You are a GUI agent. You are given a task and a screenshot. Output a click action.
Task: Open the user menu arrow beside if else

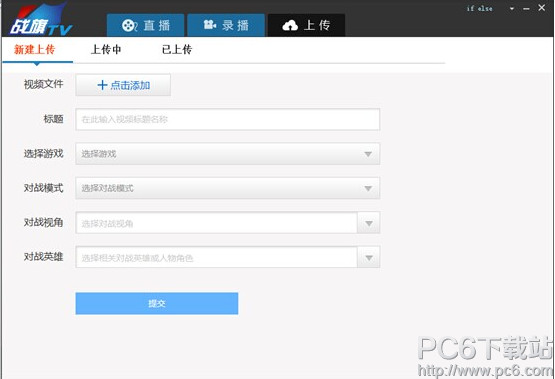pos(512,8)
